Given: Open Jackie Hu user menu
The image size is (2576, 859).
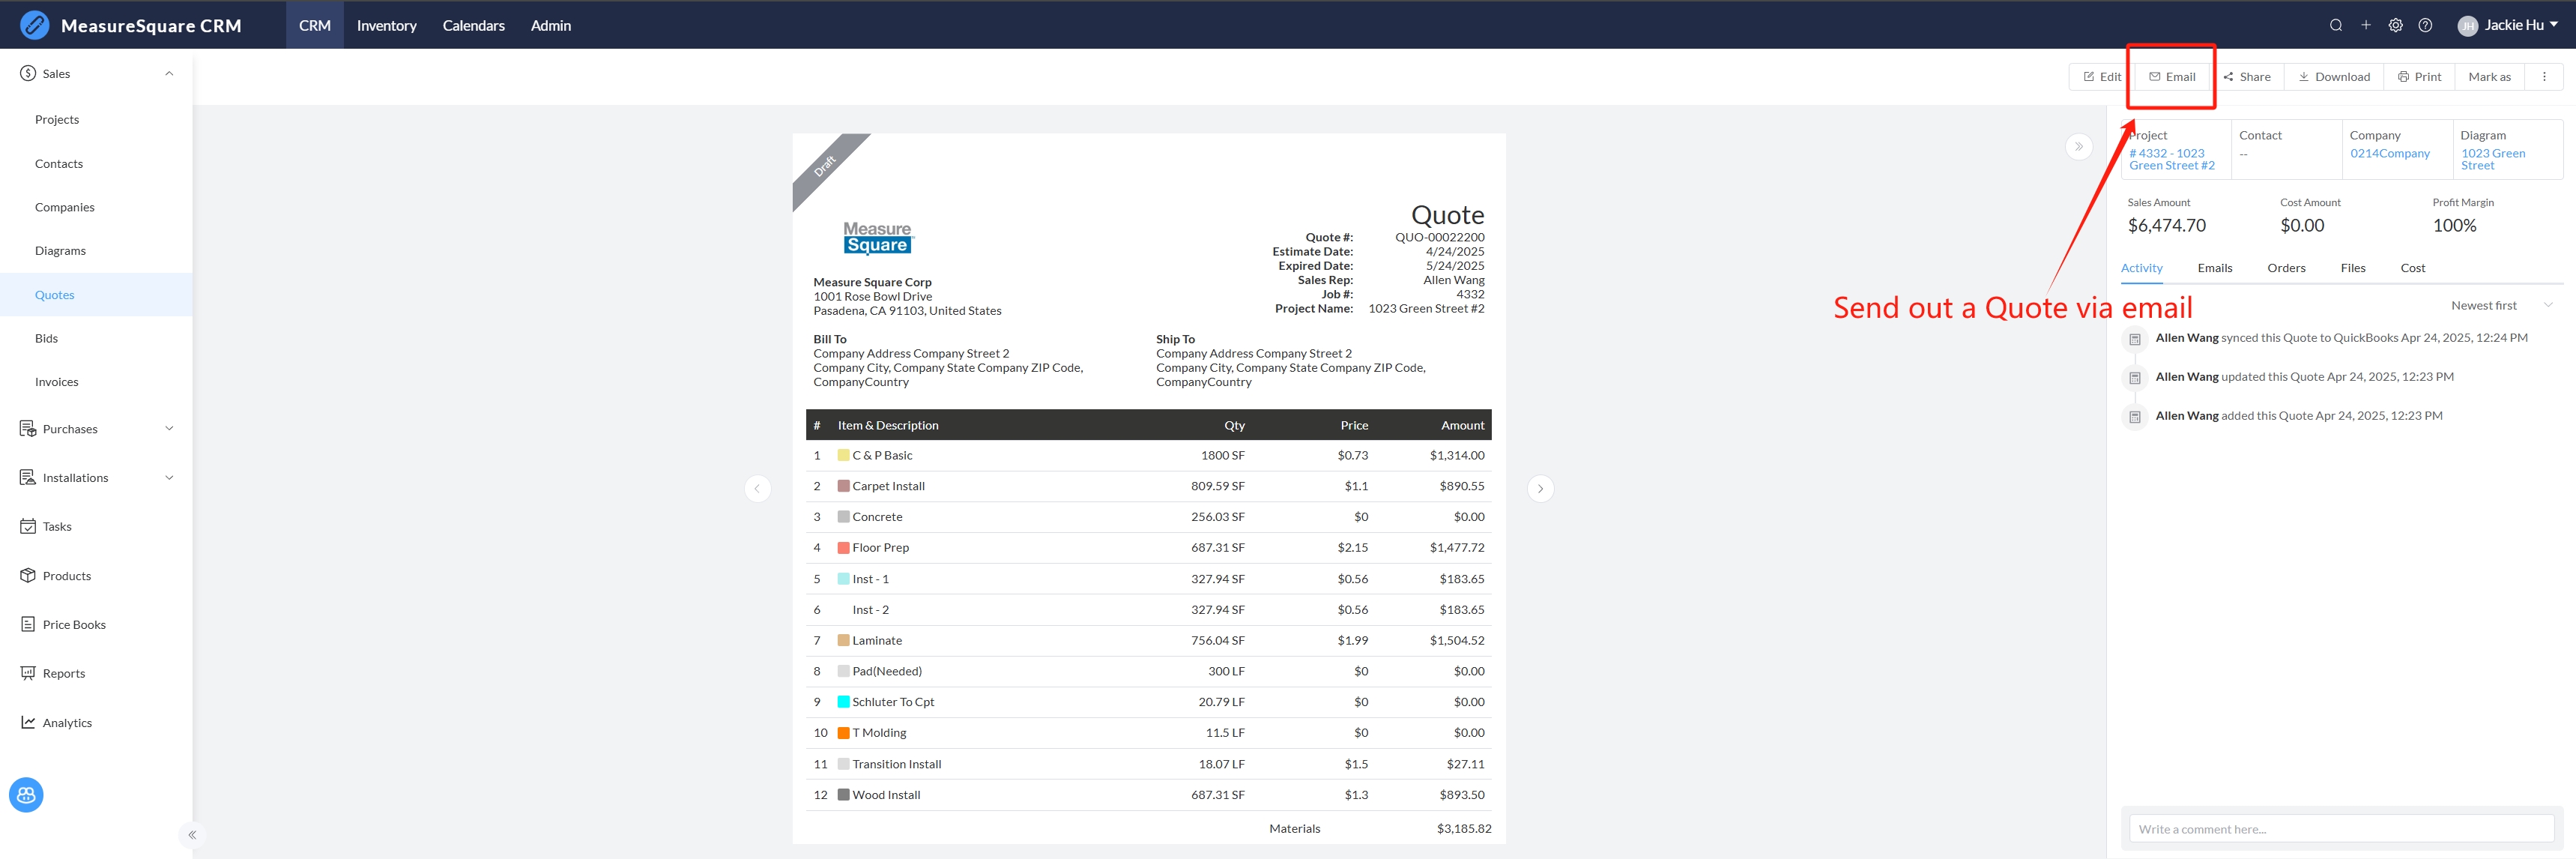Looking at the screenshot, I should tap(2512, 25).
